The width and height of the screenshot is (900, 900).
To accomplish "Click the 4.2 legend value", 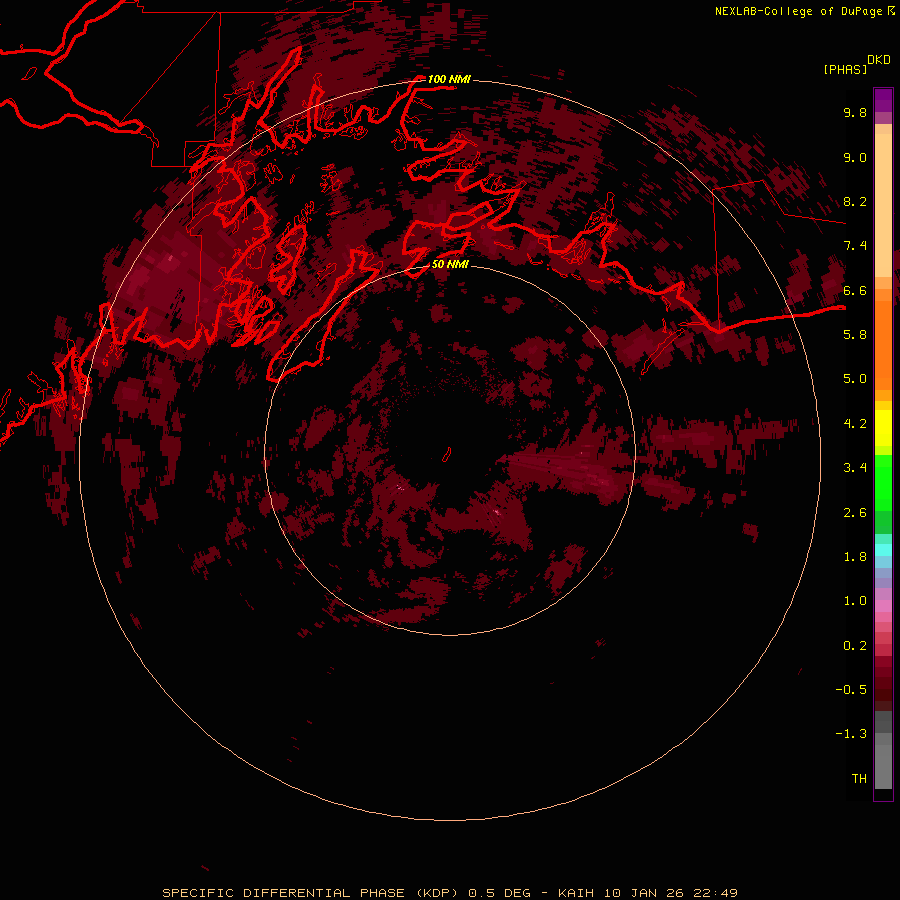I will tap(855, 424).
